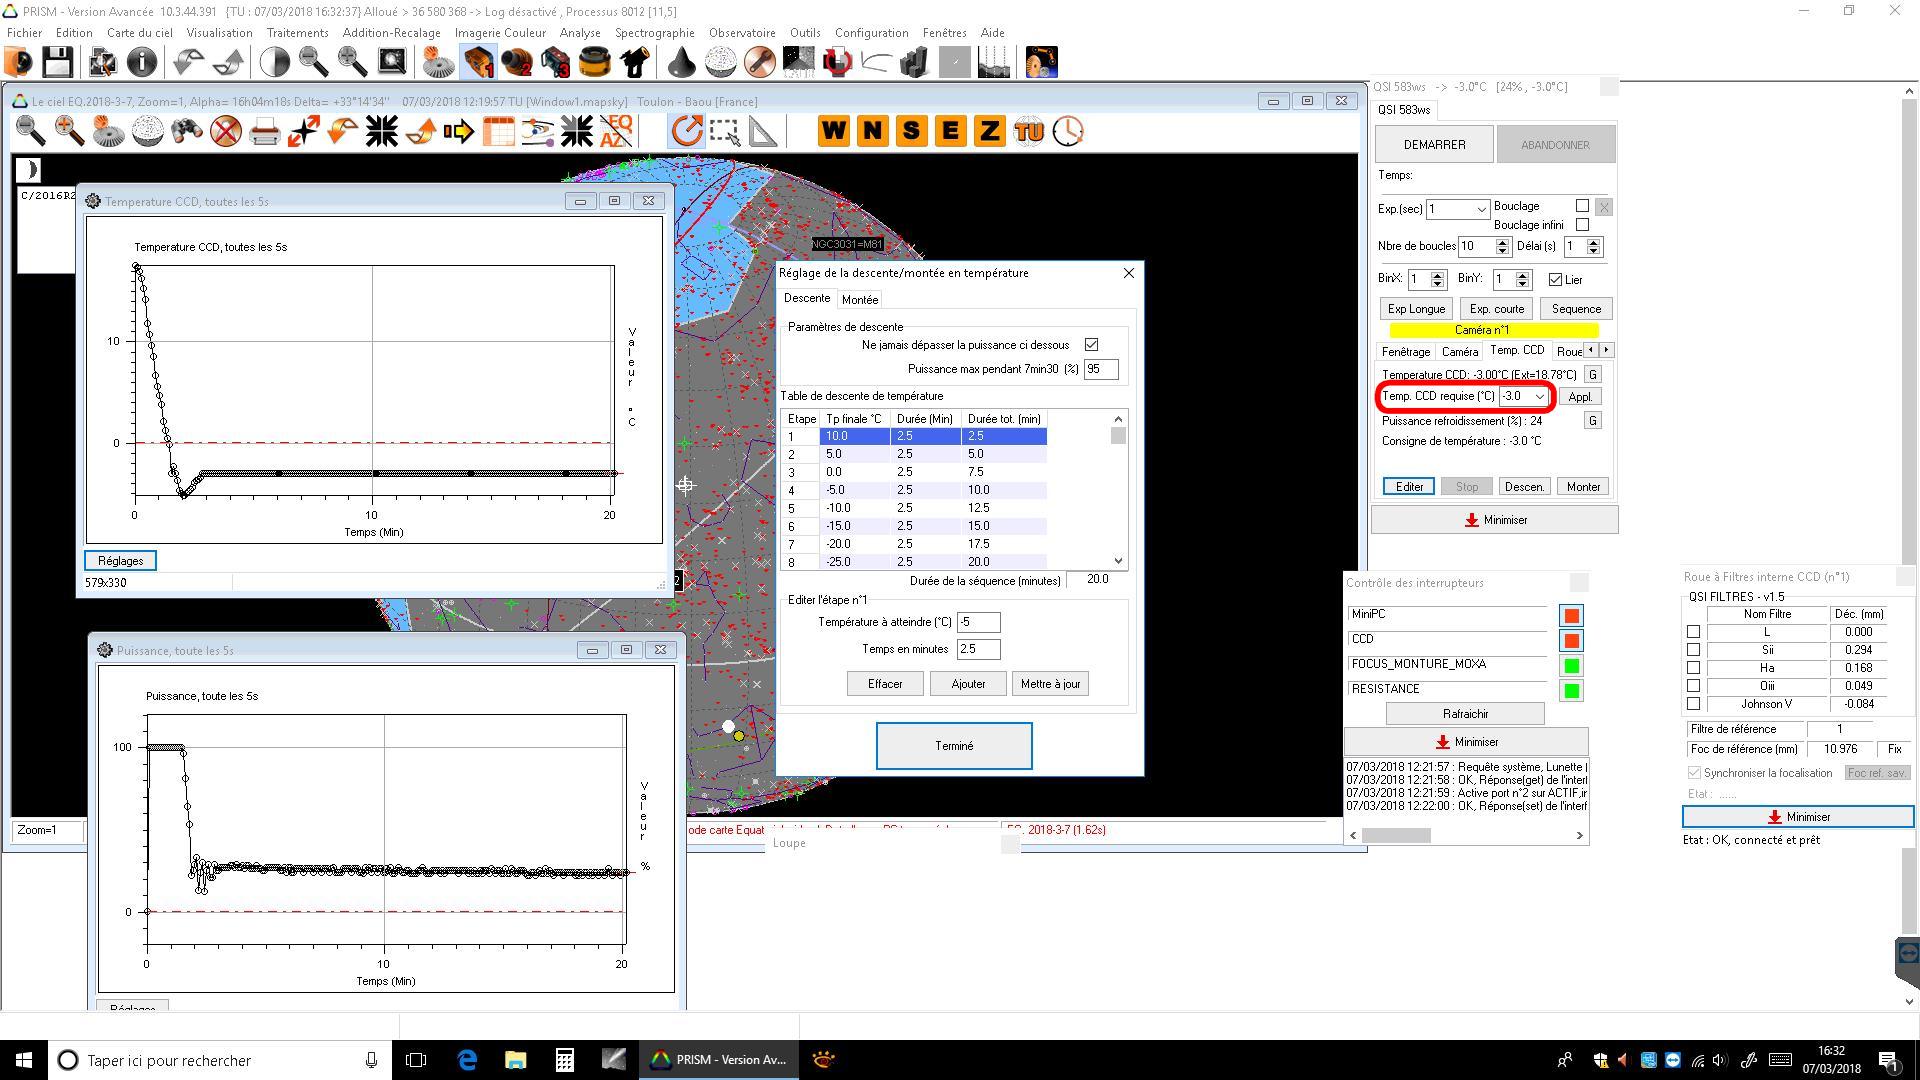
Task: Select camera number 1 toolbar icon
Action: pos(478,62)
